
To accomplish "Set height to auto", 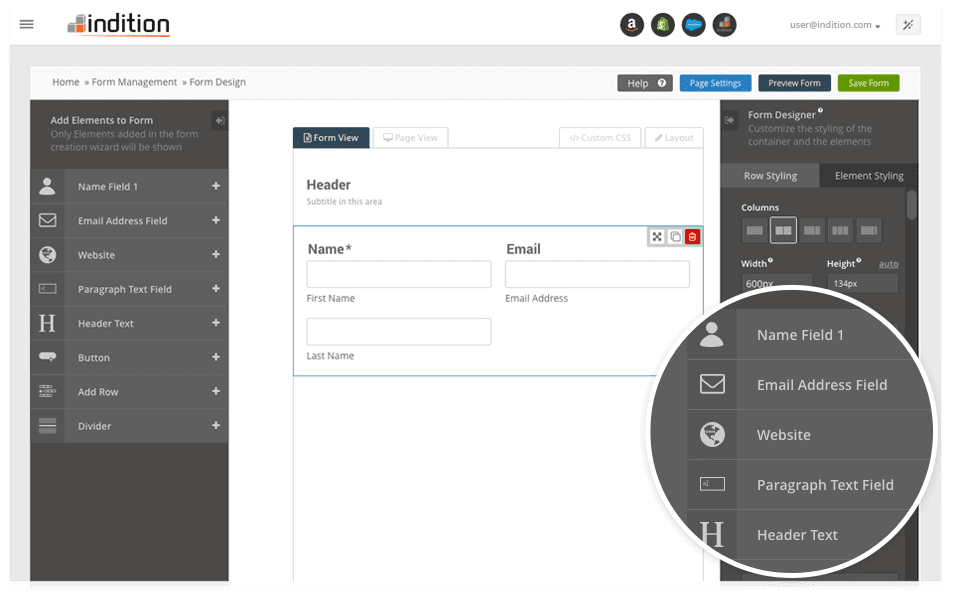I will pyautogui.click(x=888, y=264).
